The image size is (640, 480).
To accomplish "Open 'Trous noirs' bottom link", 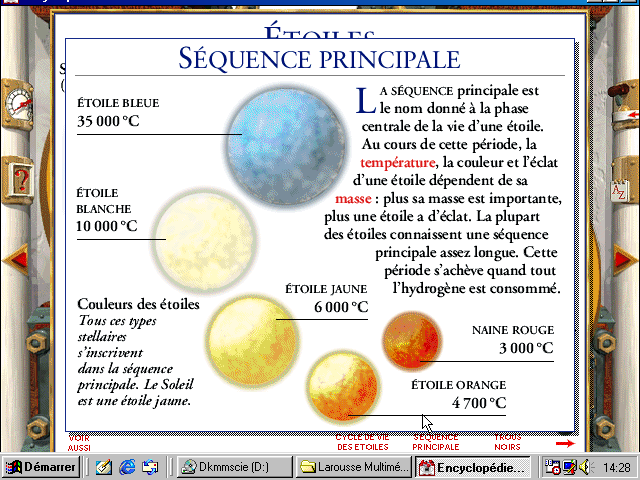I will tap(507, 442).
